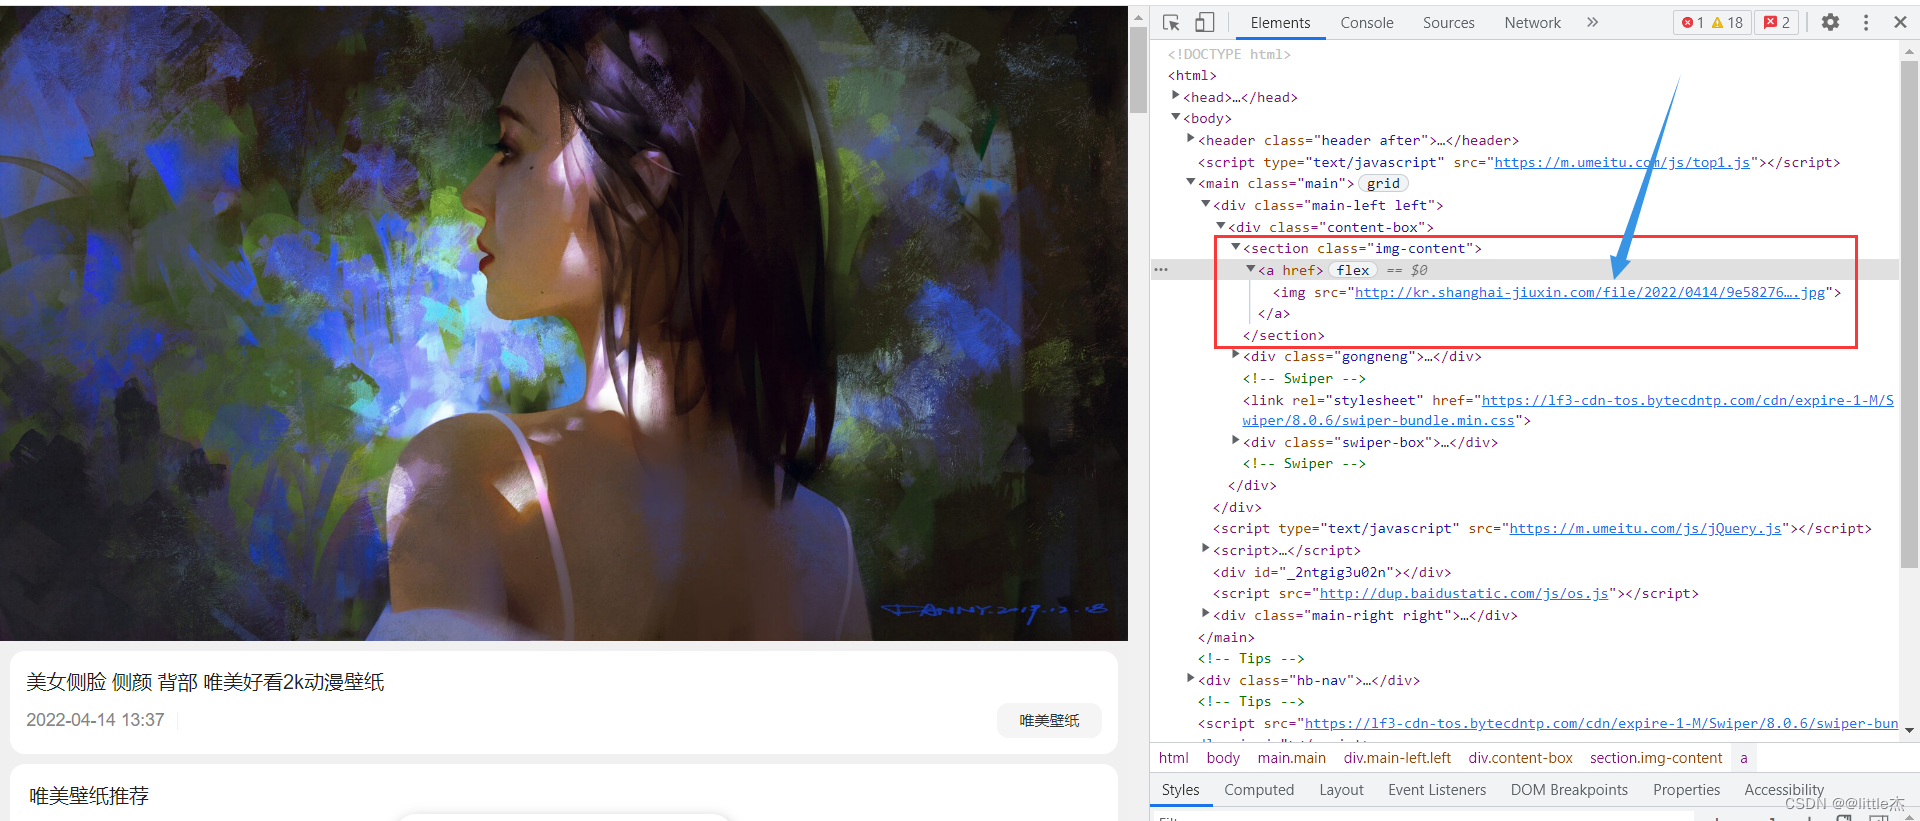Select div.content-box breadcrumb
Image resolution: width=1920 pixels, height=821 pixels.
[1520, 758]
